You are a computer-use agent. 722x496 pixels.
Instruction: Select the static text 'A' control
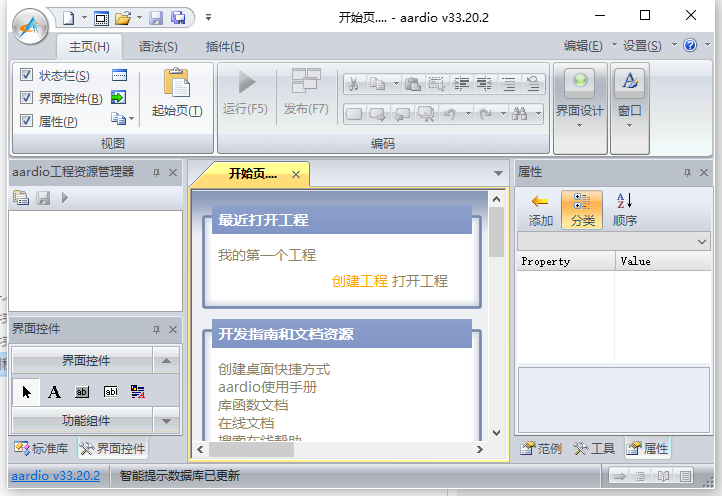click(54, 392)
